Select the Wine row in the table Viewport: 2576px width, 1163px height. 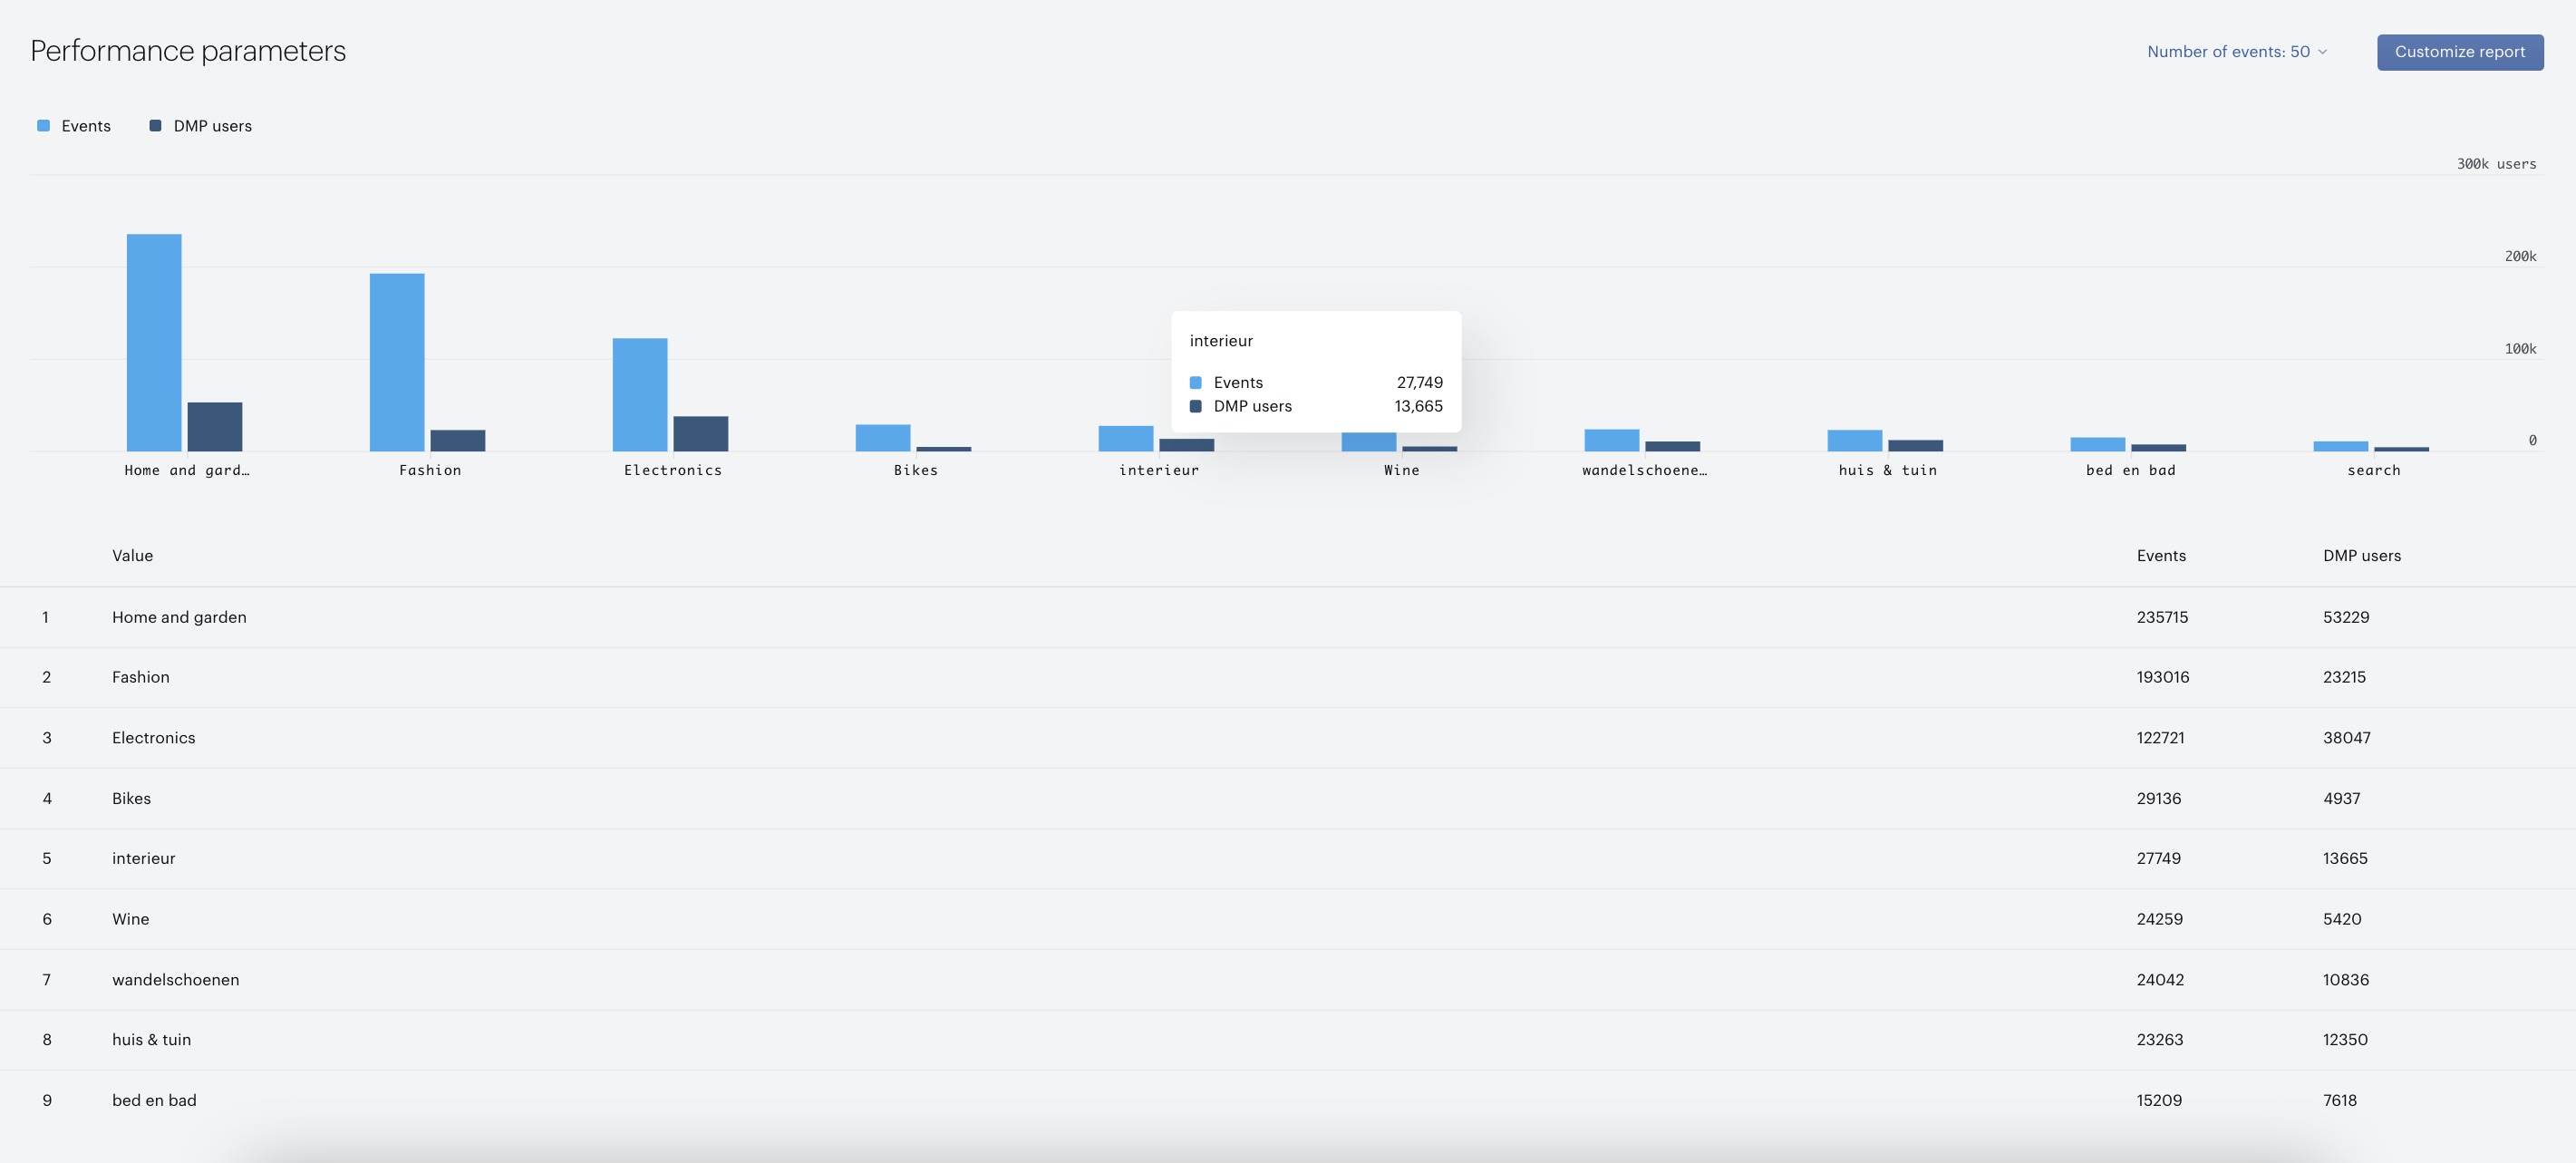[1288, 919]
